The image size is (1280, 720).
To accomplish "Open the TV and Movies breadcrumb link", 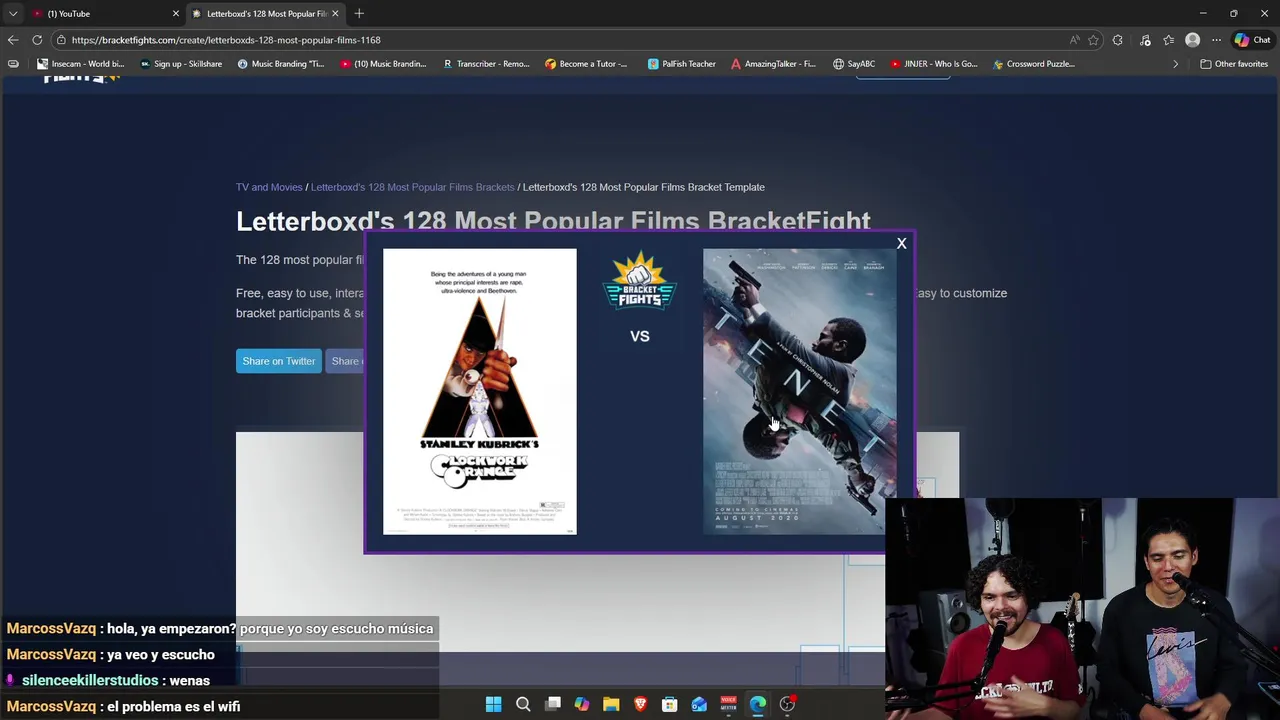I will pyautogui.click(x=269, y=187).
